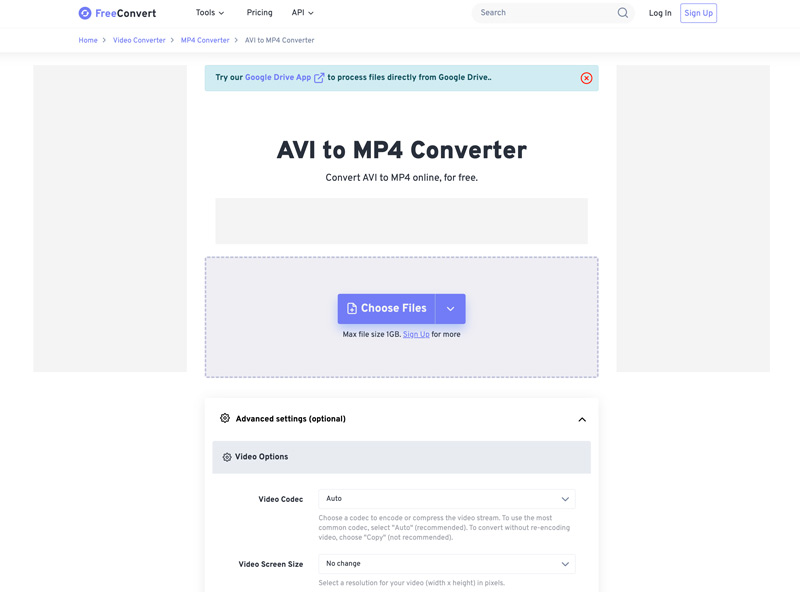Click the external link icon after Google Drive App

click(319, 78)
